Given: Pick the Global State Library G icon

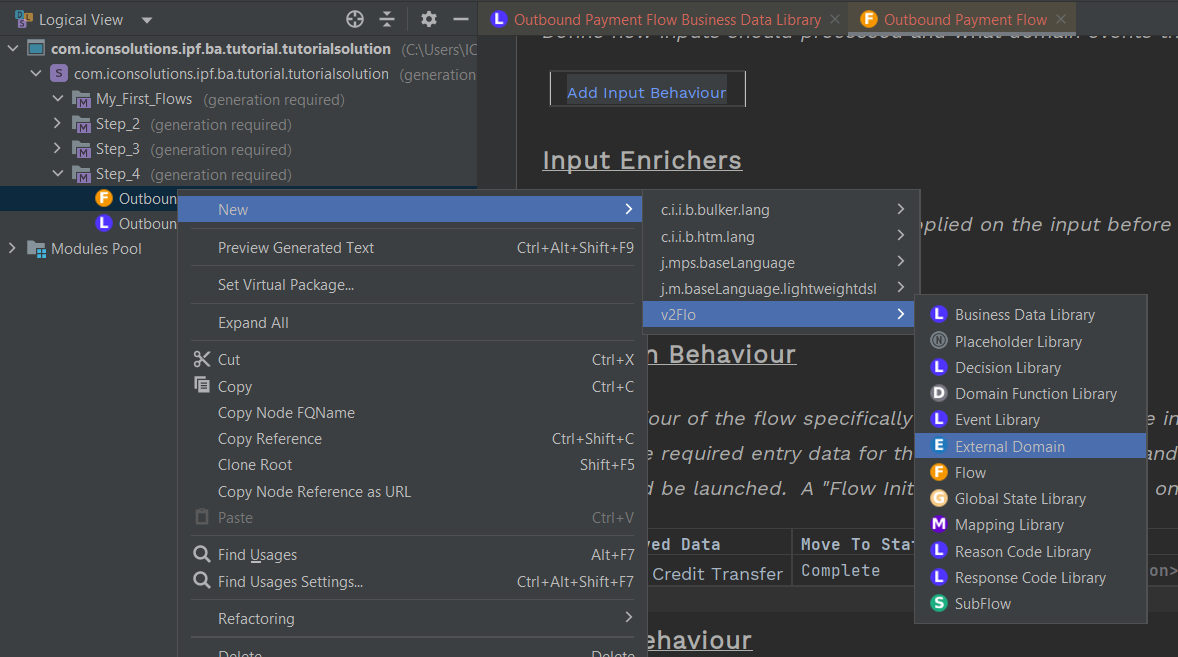Looking at the screenshot, I should 938,498.
